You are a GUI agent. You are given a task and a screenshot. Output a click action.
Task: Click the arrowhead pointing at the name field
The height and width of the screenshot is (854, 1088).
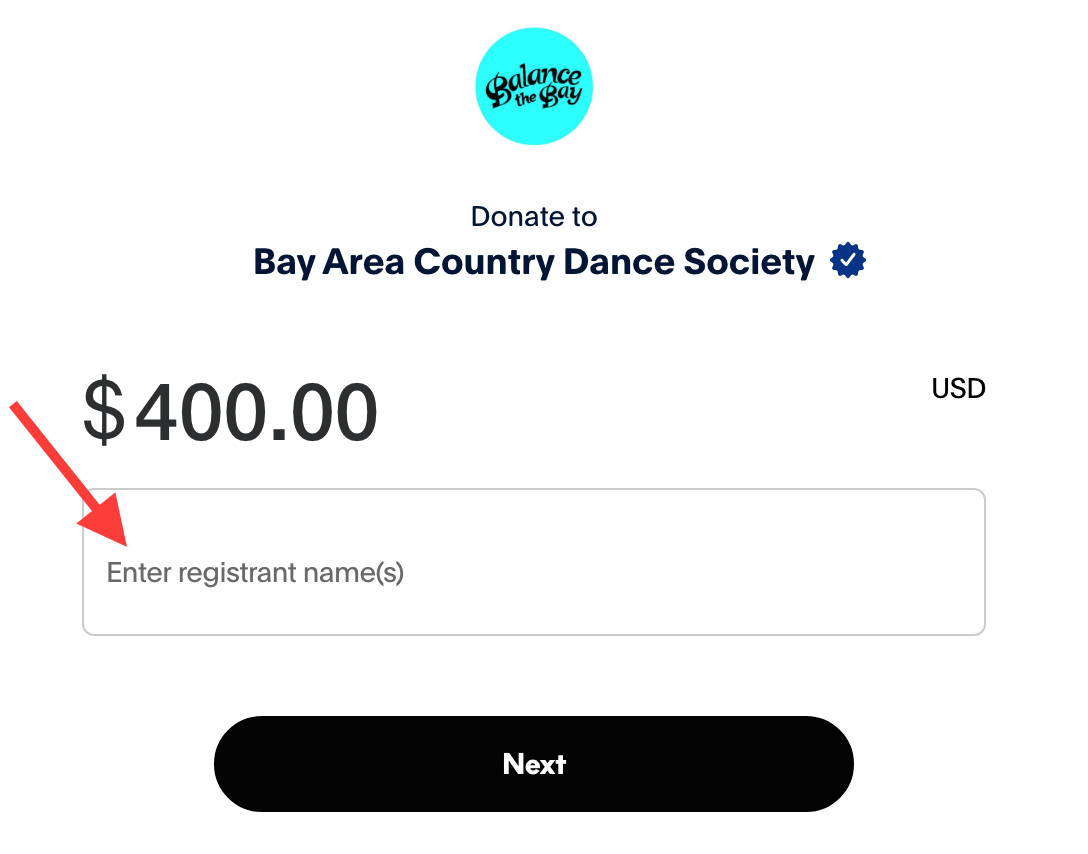(112, 528)
